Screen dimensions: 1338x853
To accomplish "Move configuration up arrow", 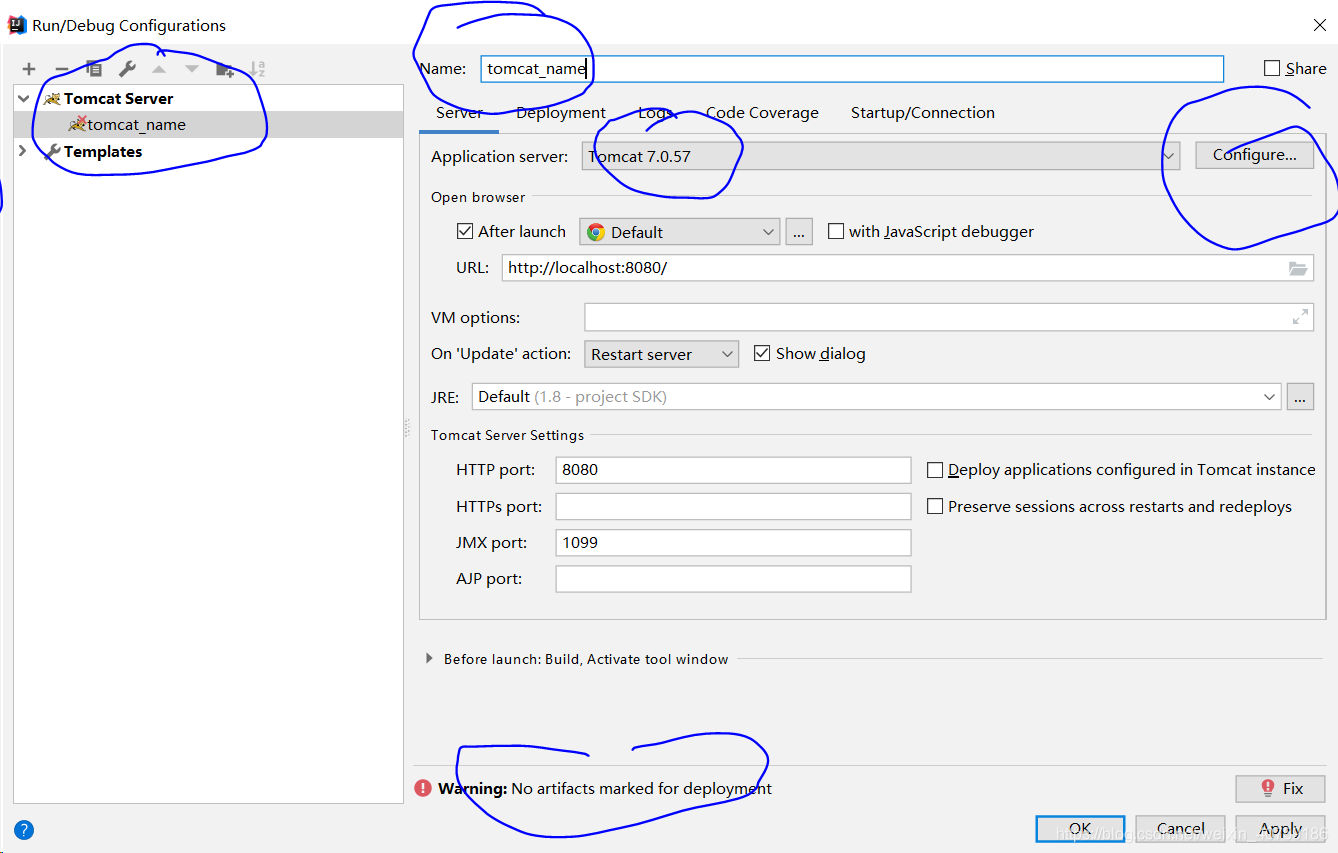I will (159, 69).
